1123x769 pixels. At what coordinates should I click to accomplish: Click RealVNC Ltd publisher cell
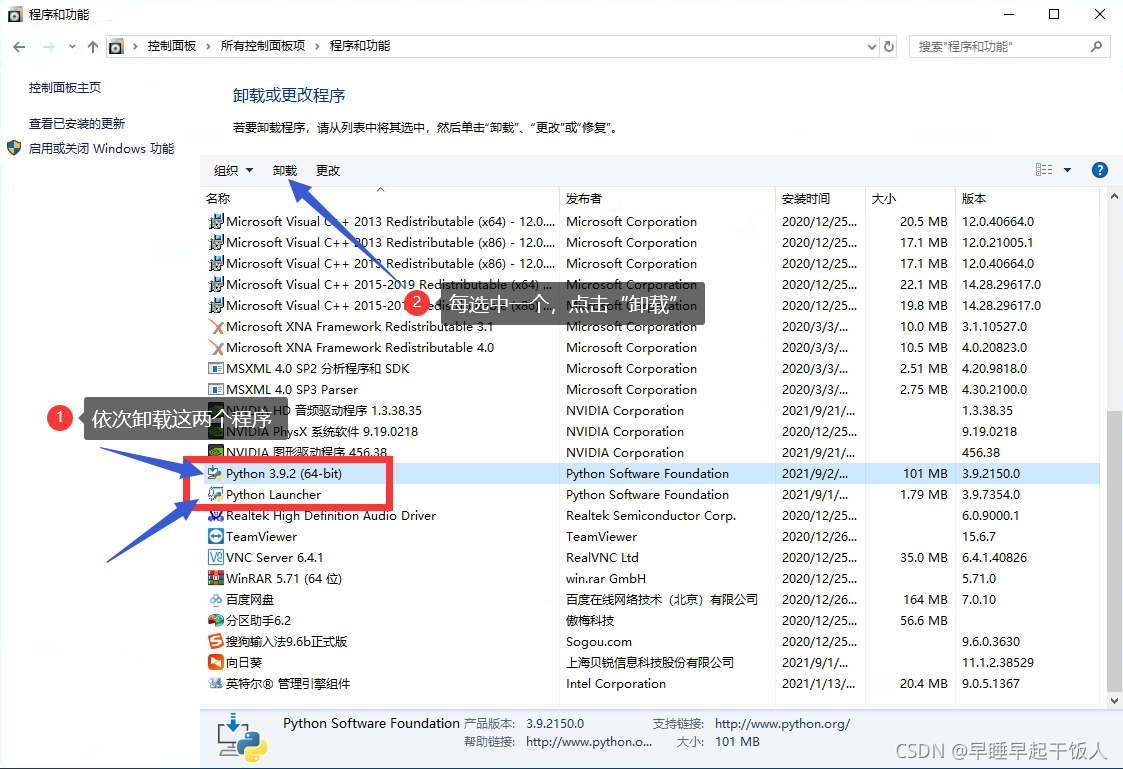(602, 557)
